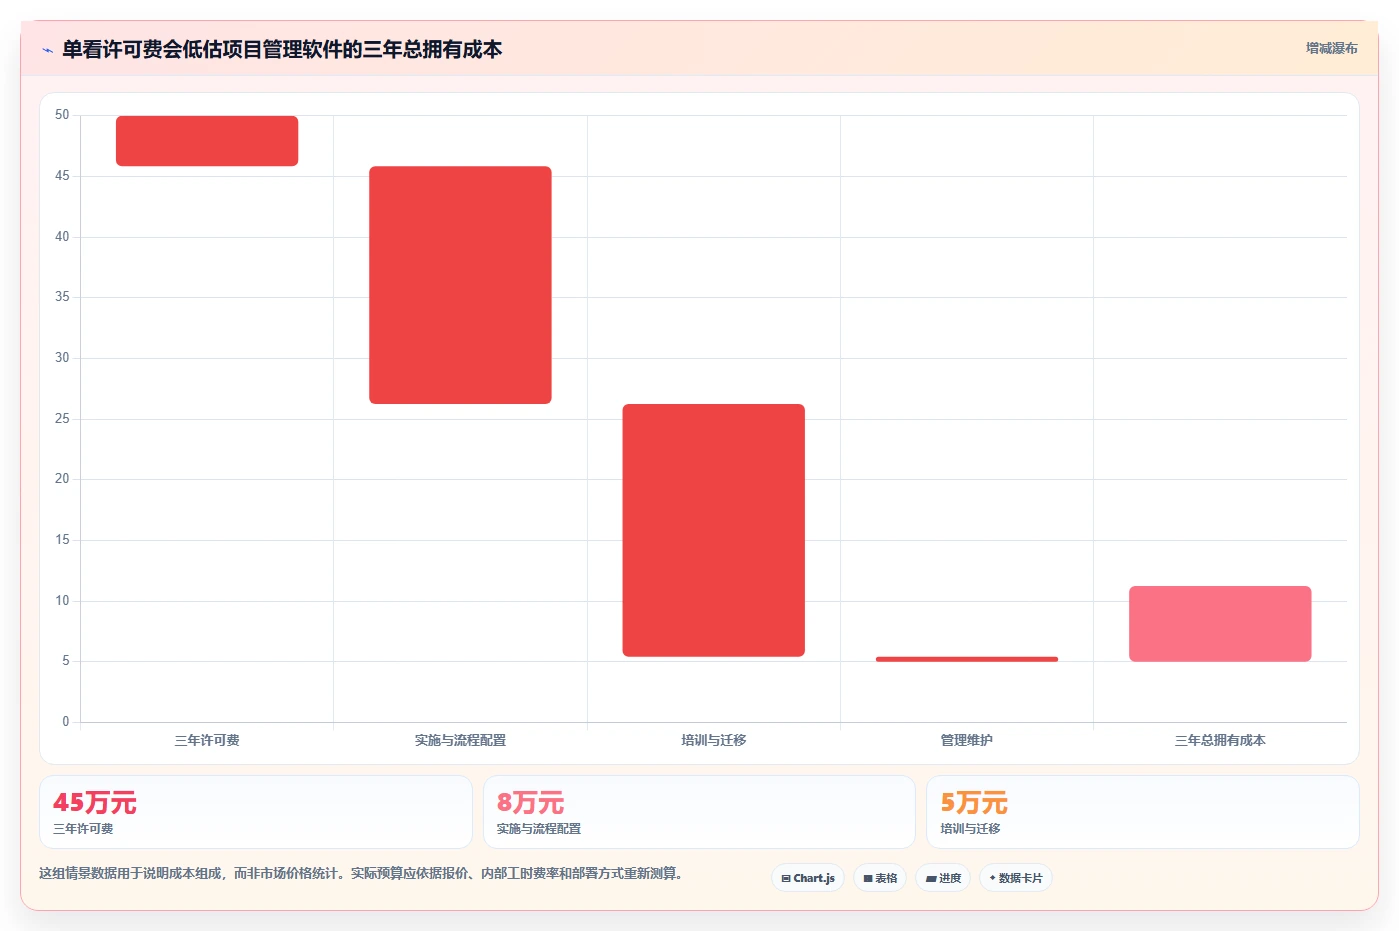This screenshot has width=1399, height=931.
Task: Select the 进度 tag chip
Action: [x=943, y=878]
